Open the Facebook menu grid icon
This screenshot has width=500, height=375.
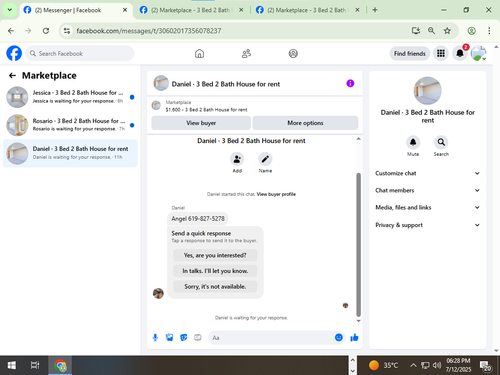[441, 53]
